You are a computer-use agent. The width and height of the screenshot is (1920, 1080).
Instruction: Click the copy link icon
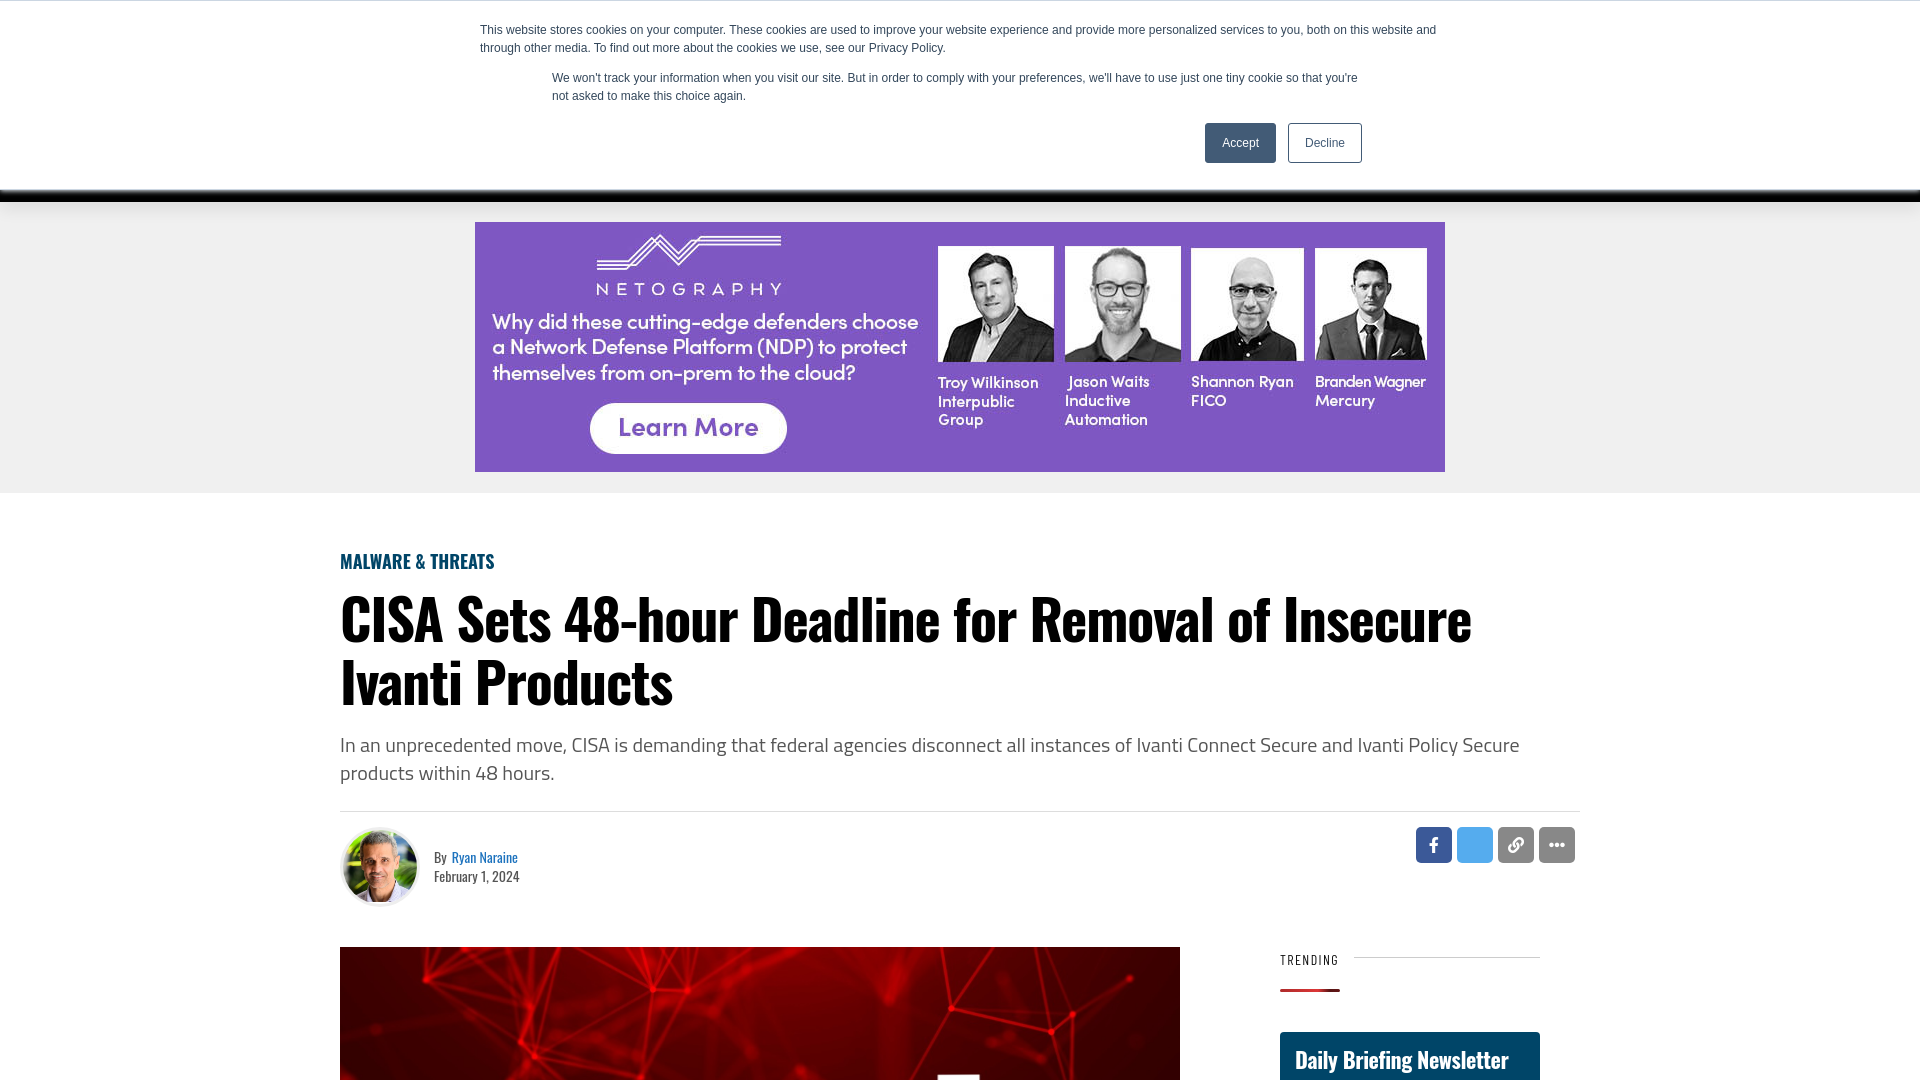[x=1515, y=844]
